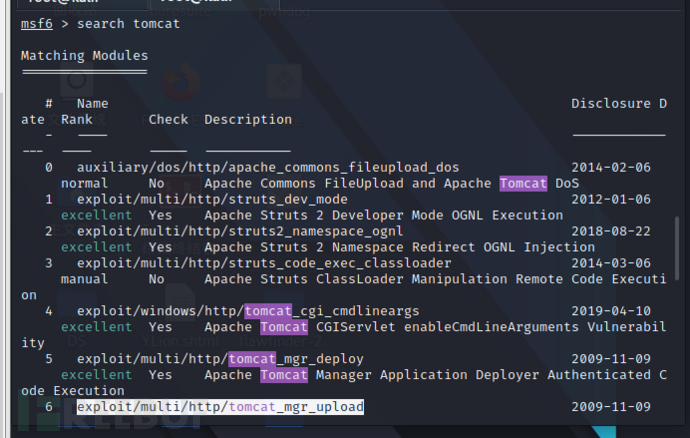Click the date 2019-04-10
This screenshot has height=438, width=690.
click(x=611, y=311)
